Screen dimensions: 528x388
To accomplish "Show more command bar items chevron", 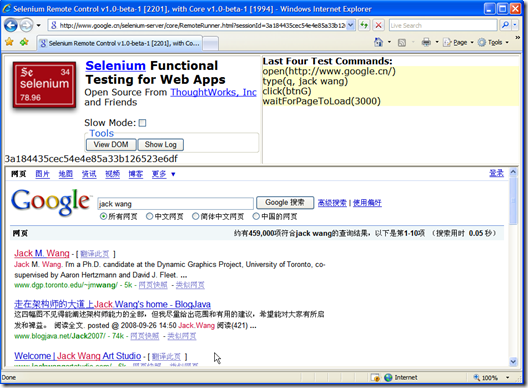I will pyautogui.click(x=518, y=38).
